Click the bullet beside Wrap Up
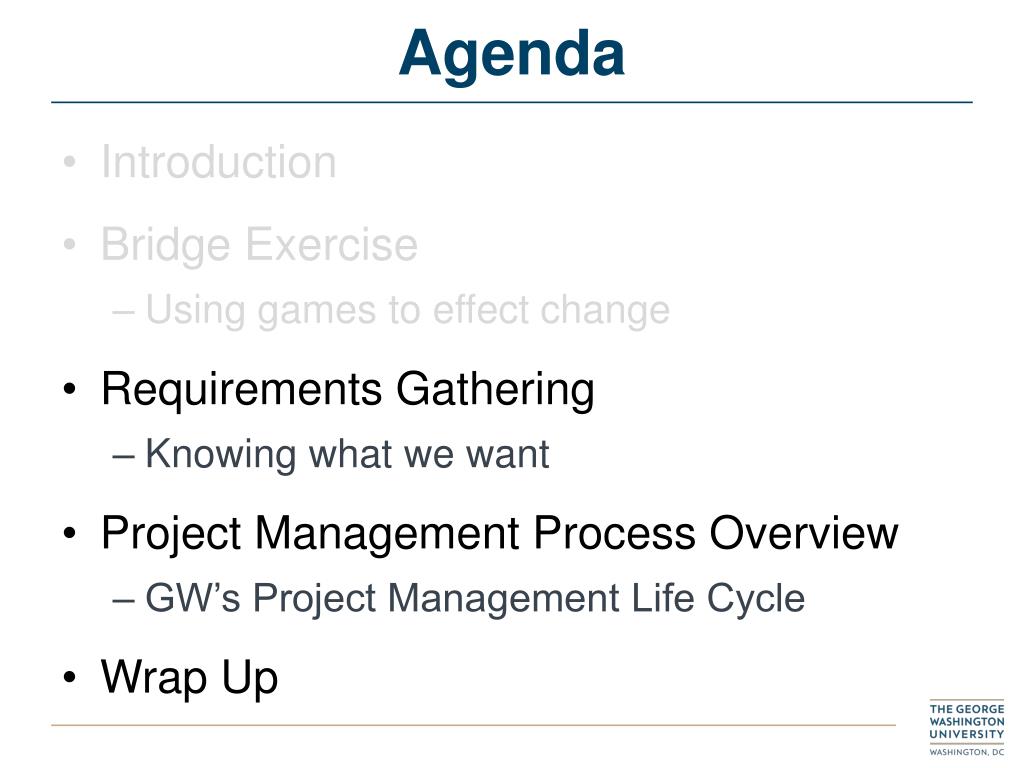This screenshot has height=768, width=1024. [70, 677]
